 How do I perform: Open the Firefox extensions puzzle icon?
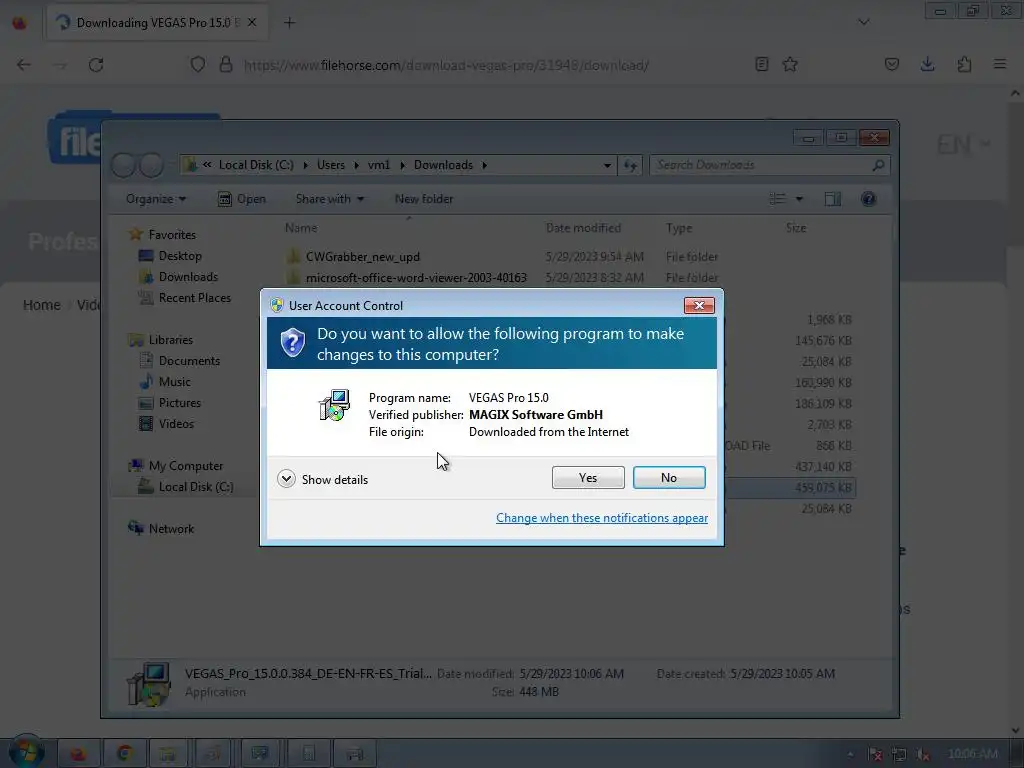[964, 65]
